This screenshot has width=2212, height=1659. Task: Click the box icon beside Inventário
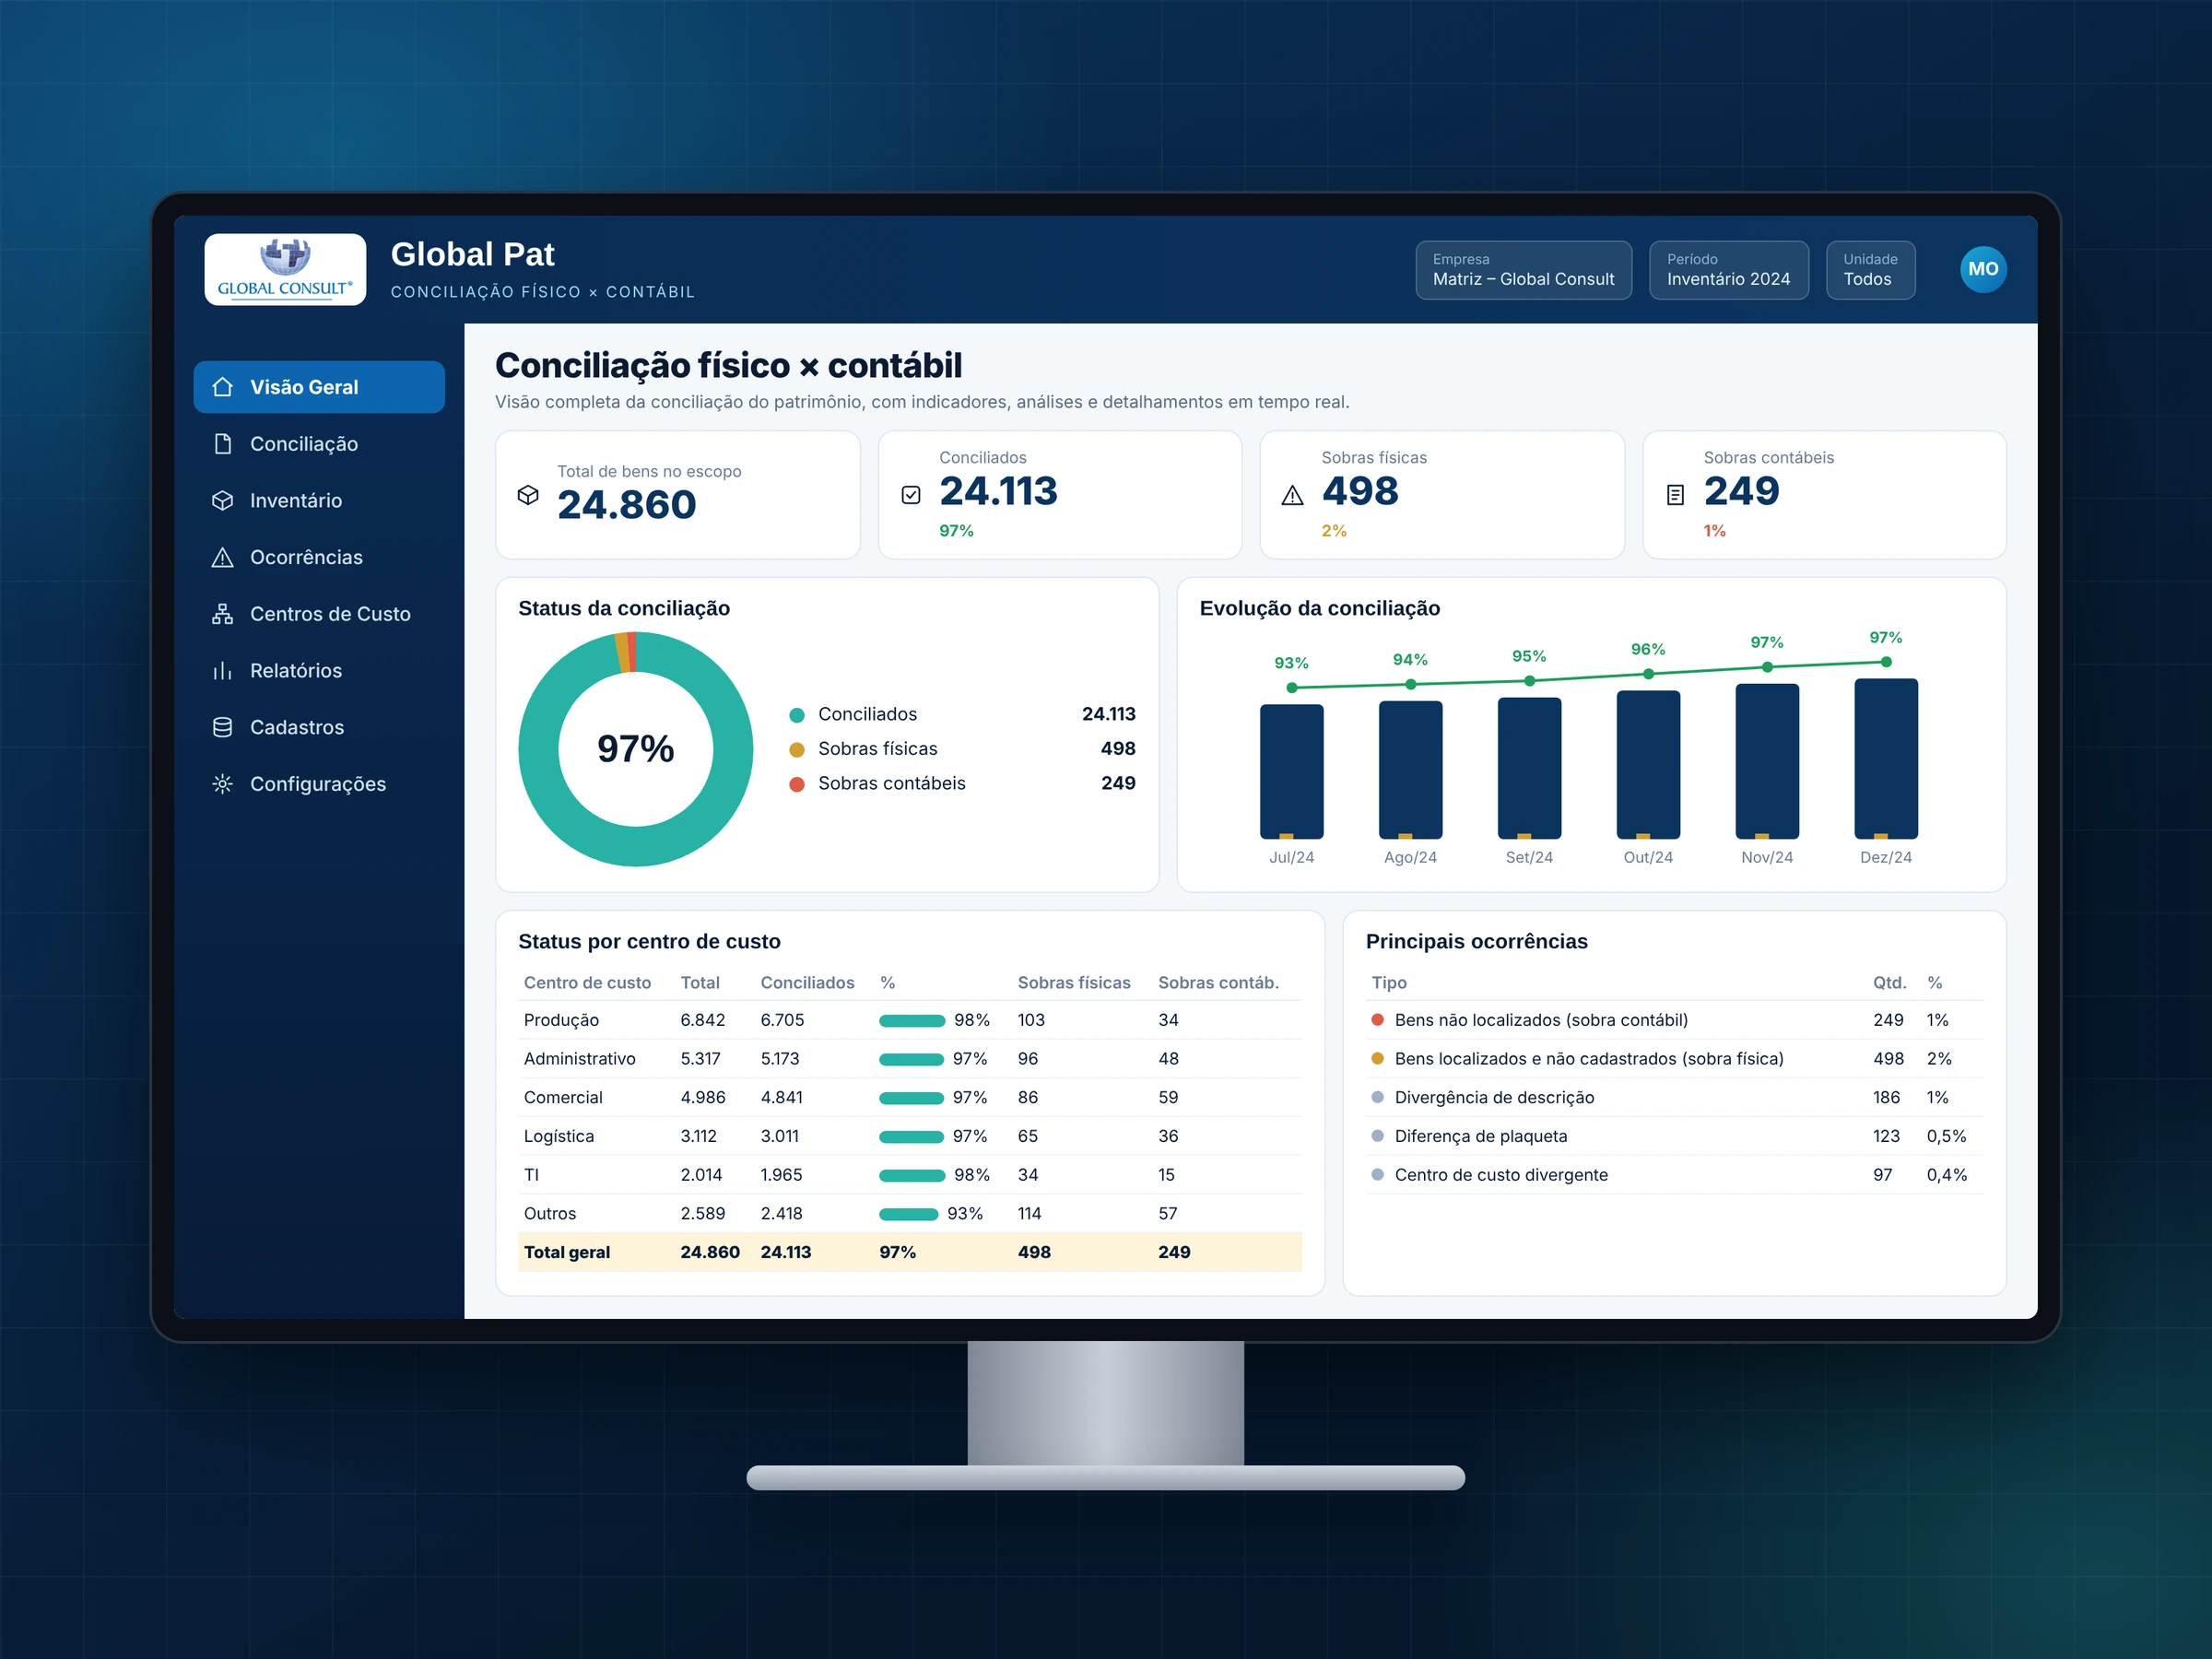pos(222,500)
